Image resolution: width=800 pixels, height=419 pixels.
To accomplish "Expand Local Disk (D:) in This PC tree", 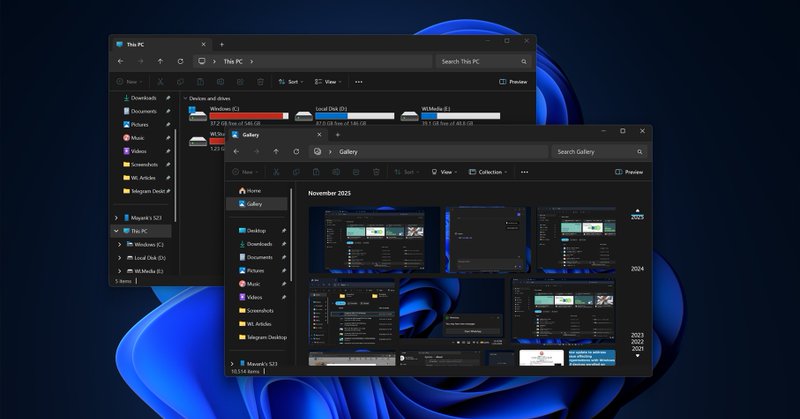I will pyautogui.click(x=119, y=258).
